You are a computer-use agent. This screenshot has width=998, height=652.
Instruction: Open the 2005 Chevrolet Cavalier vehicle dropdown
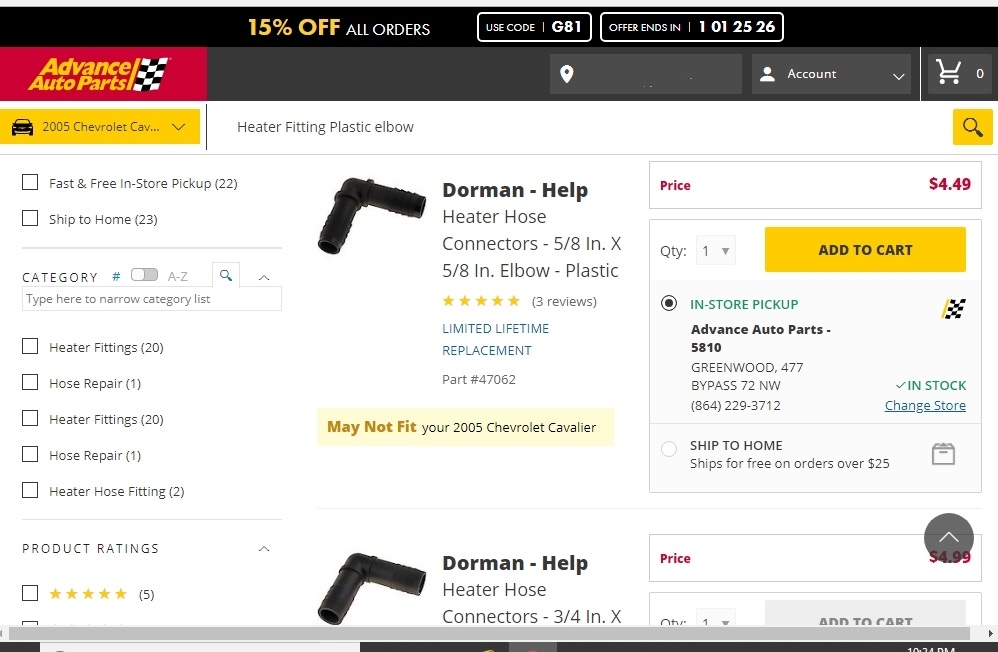click(100, 127)
